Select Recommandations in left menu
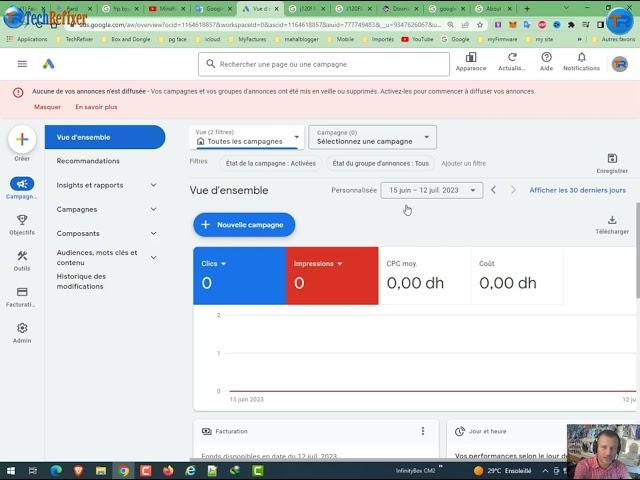Screen dimensions: 640x480 (88, 161)
